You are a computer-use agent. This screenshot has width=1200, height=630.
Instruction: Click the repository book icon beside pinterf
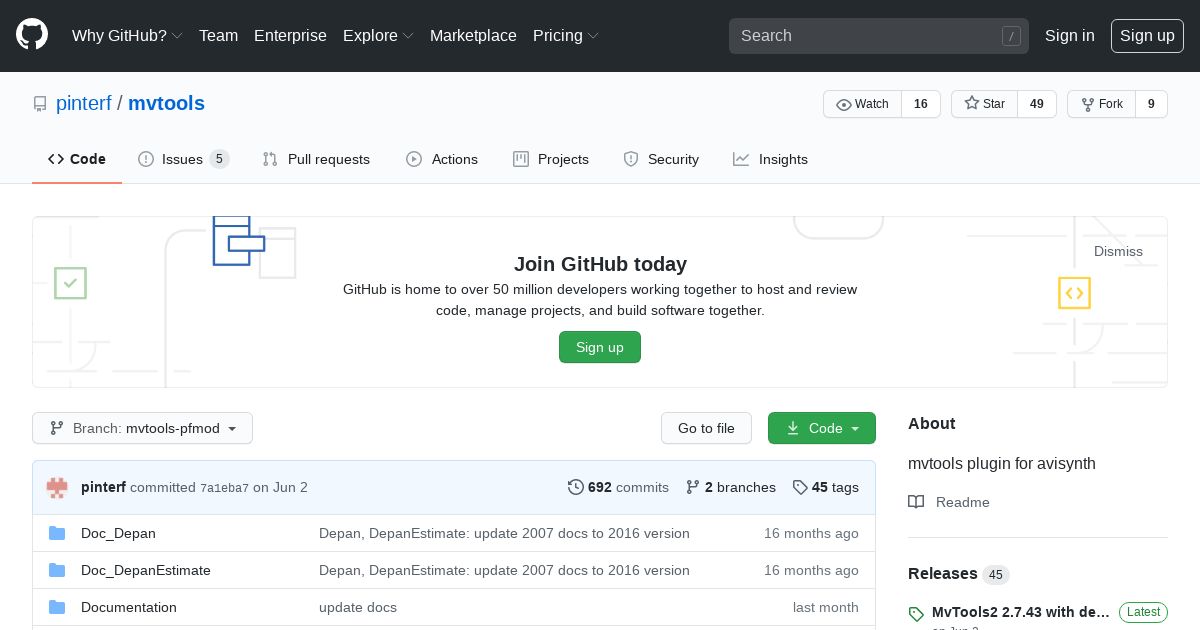(40, 104)
